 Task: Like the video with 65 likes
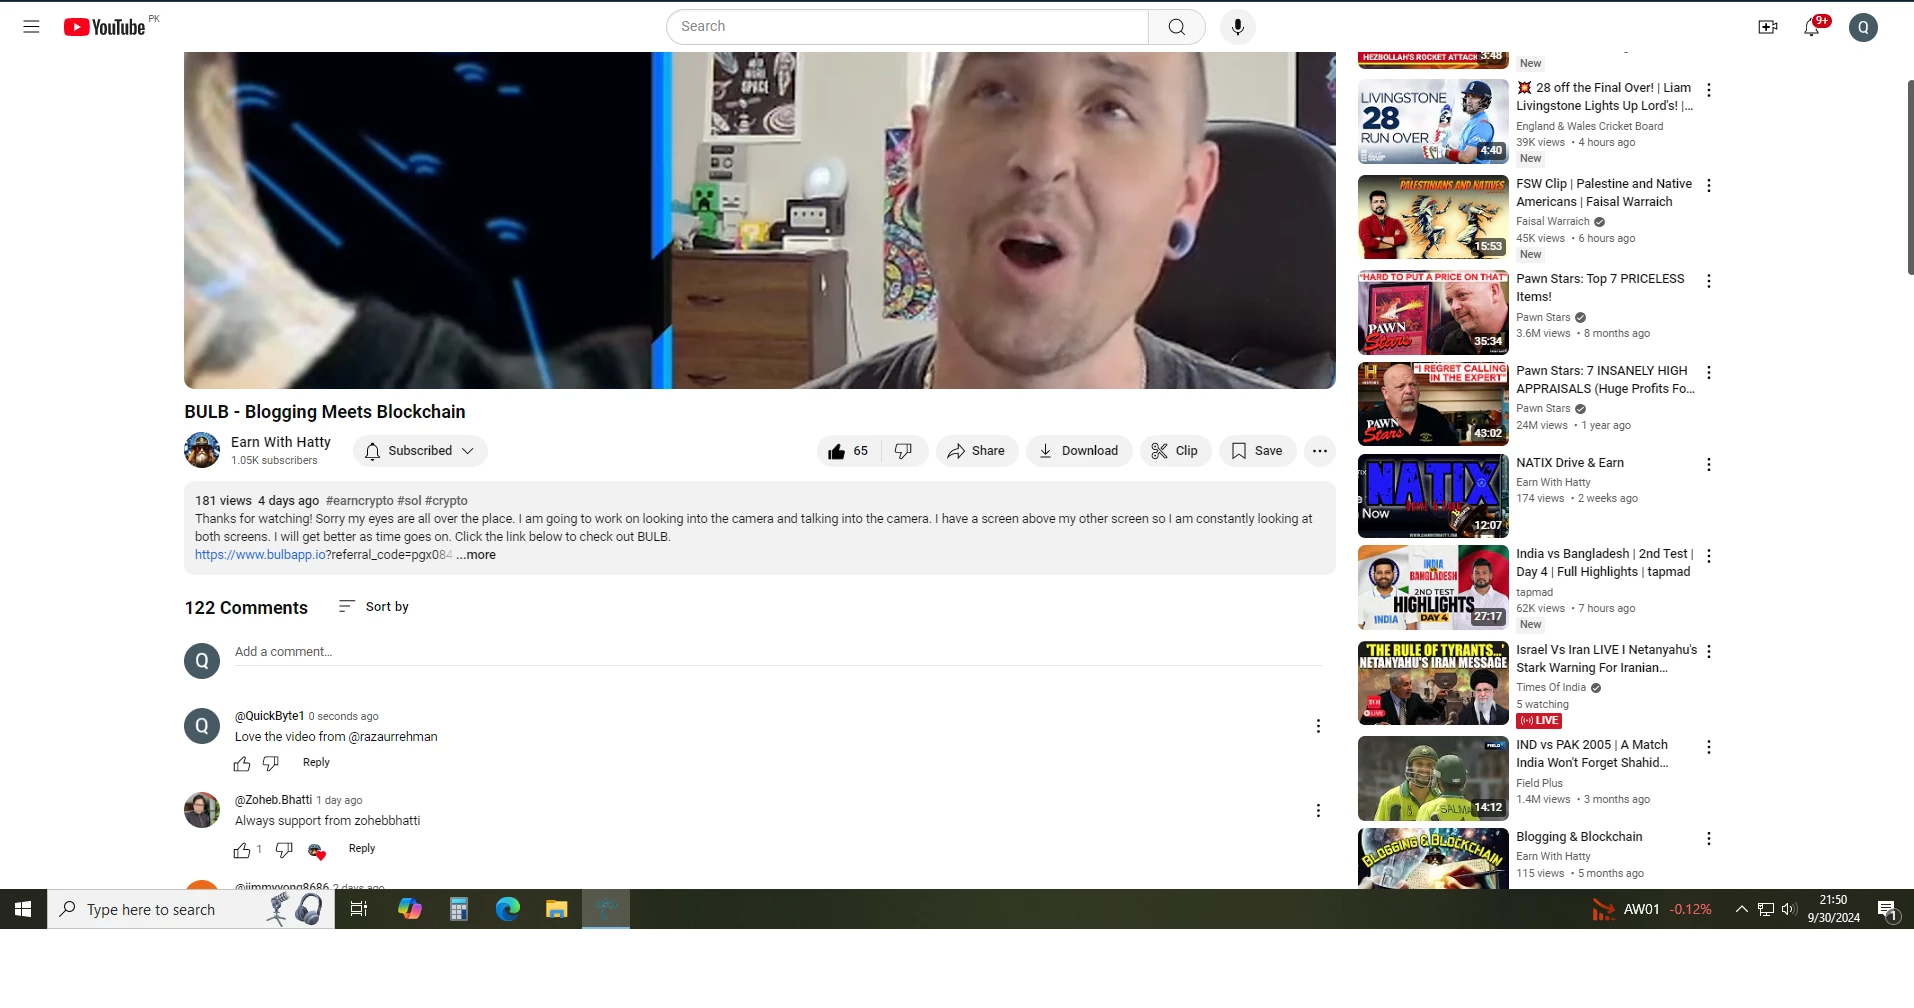848,451
